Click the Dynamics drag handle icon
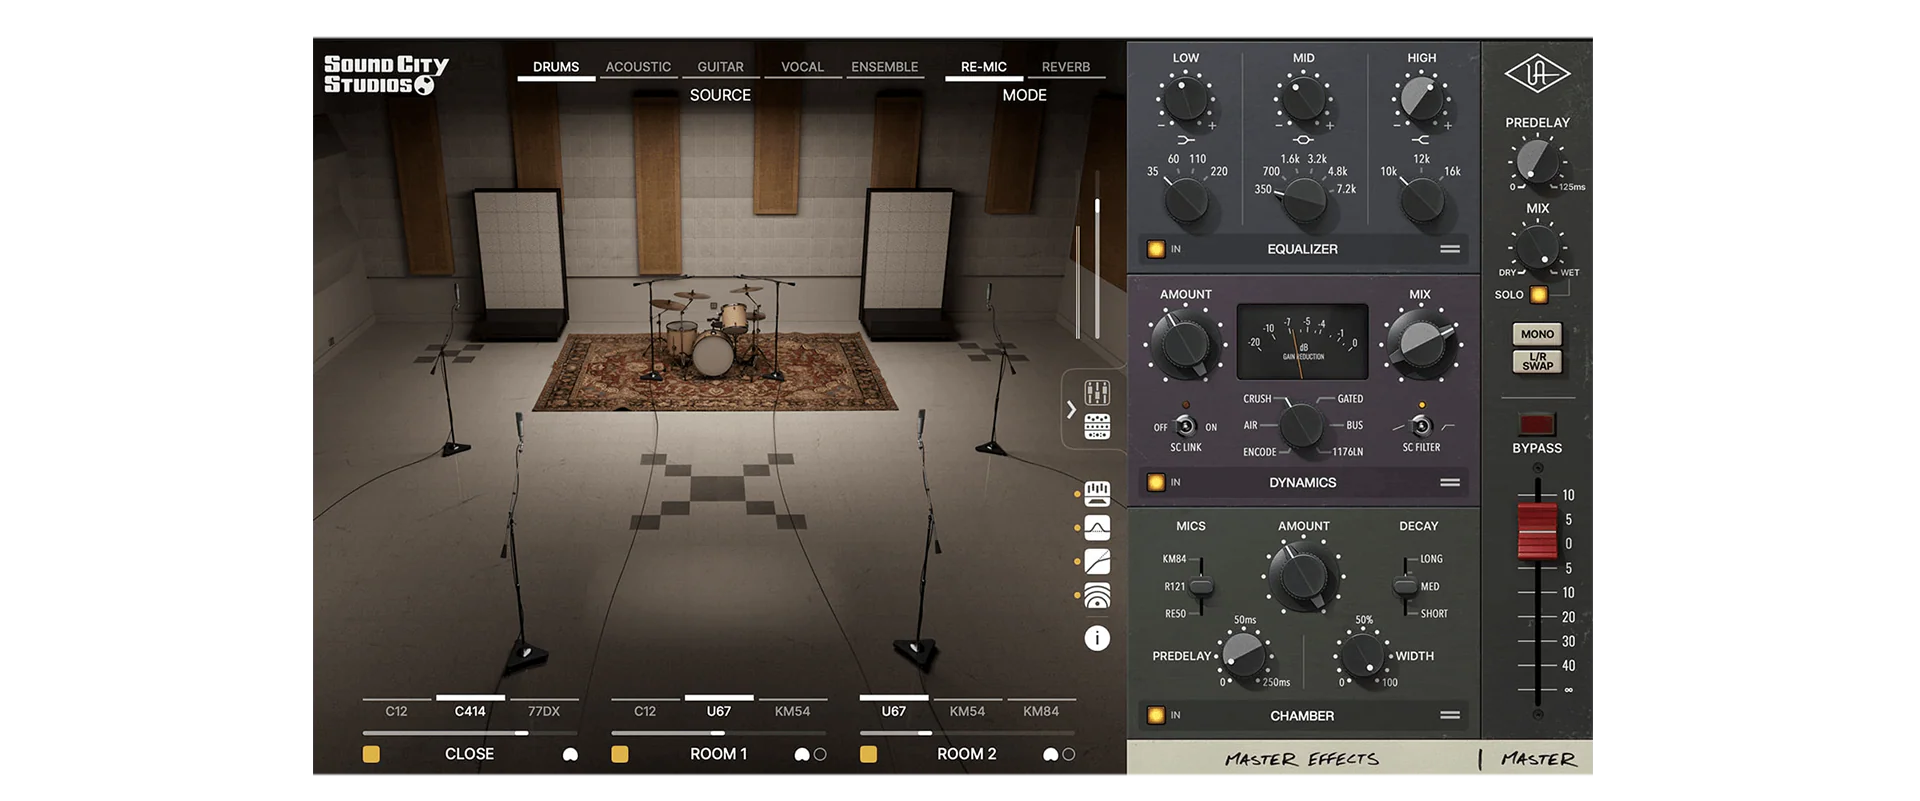The width and height of the screenshot is (1920, 801). [x=1450, y=482]
